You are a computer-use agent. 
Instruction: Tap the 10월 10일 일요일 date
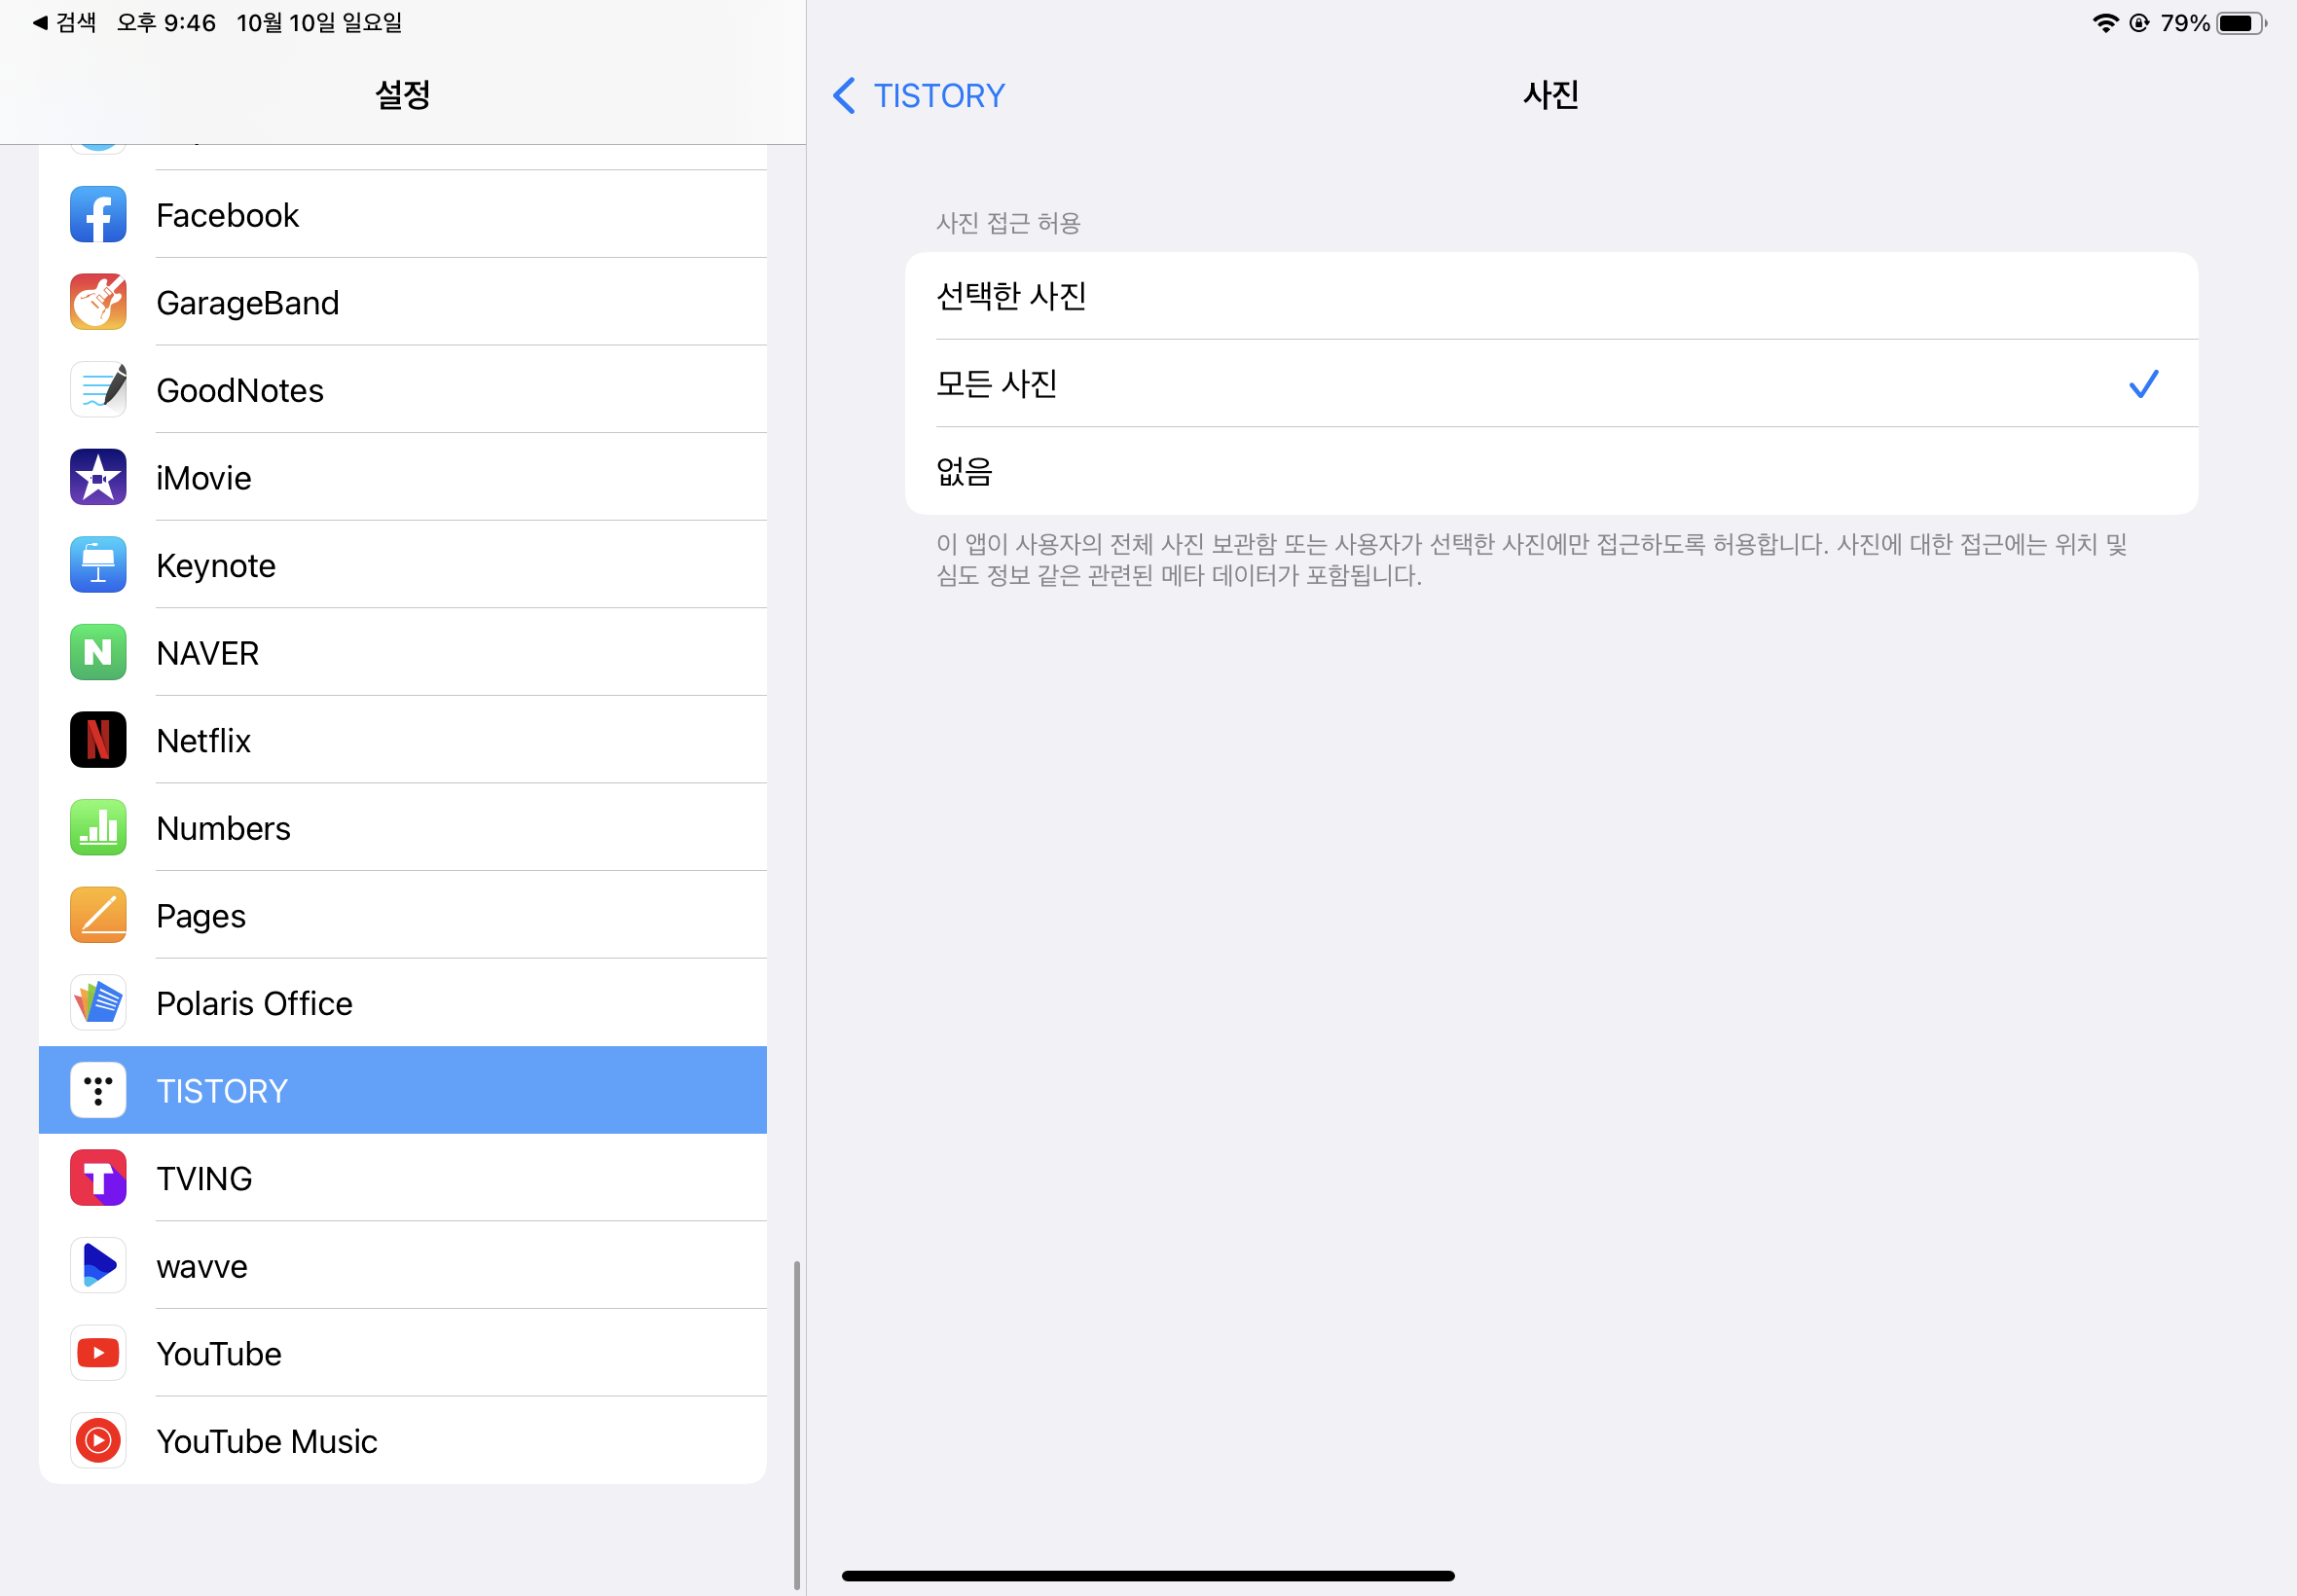click(x=319, y=23)
